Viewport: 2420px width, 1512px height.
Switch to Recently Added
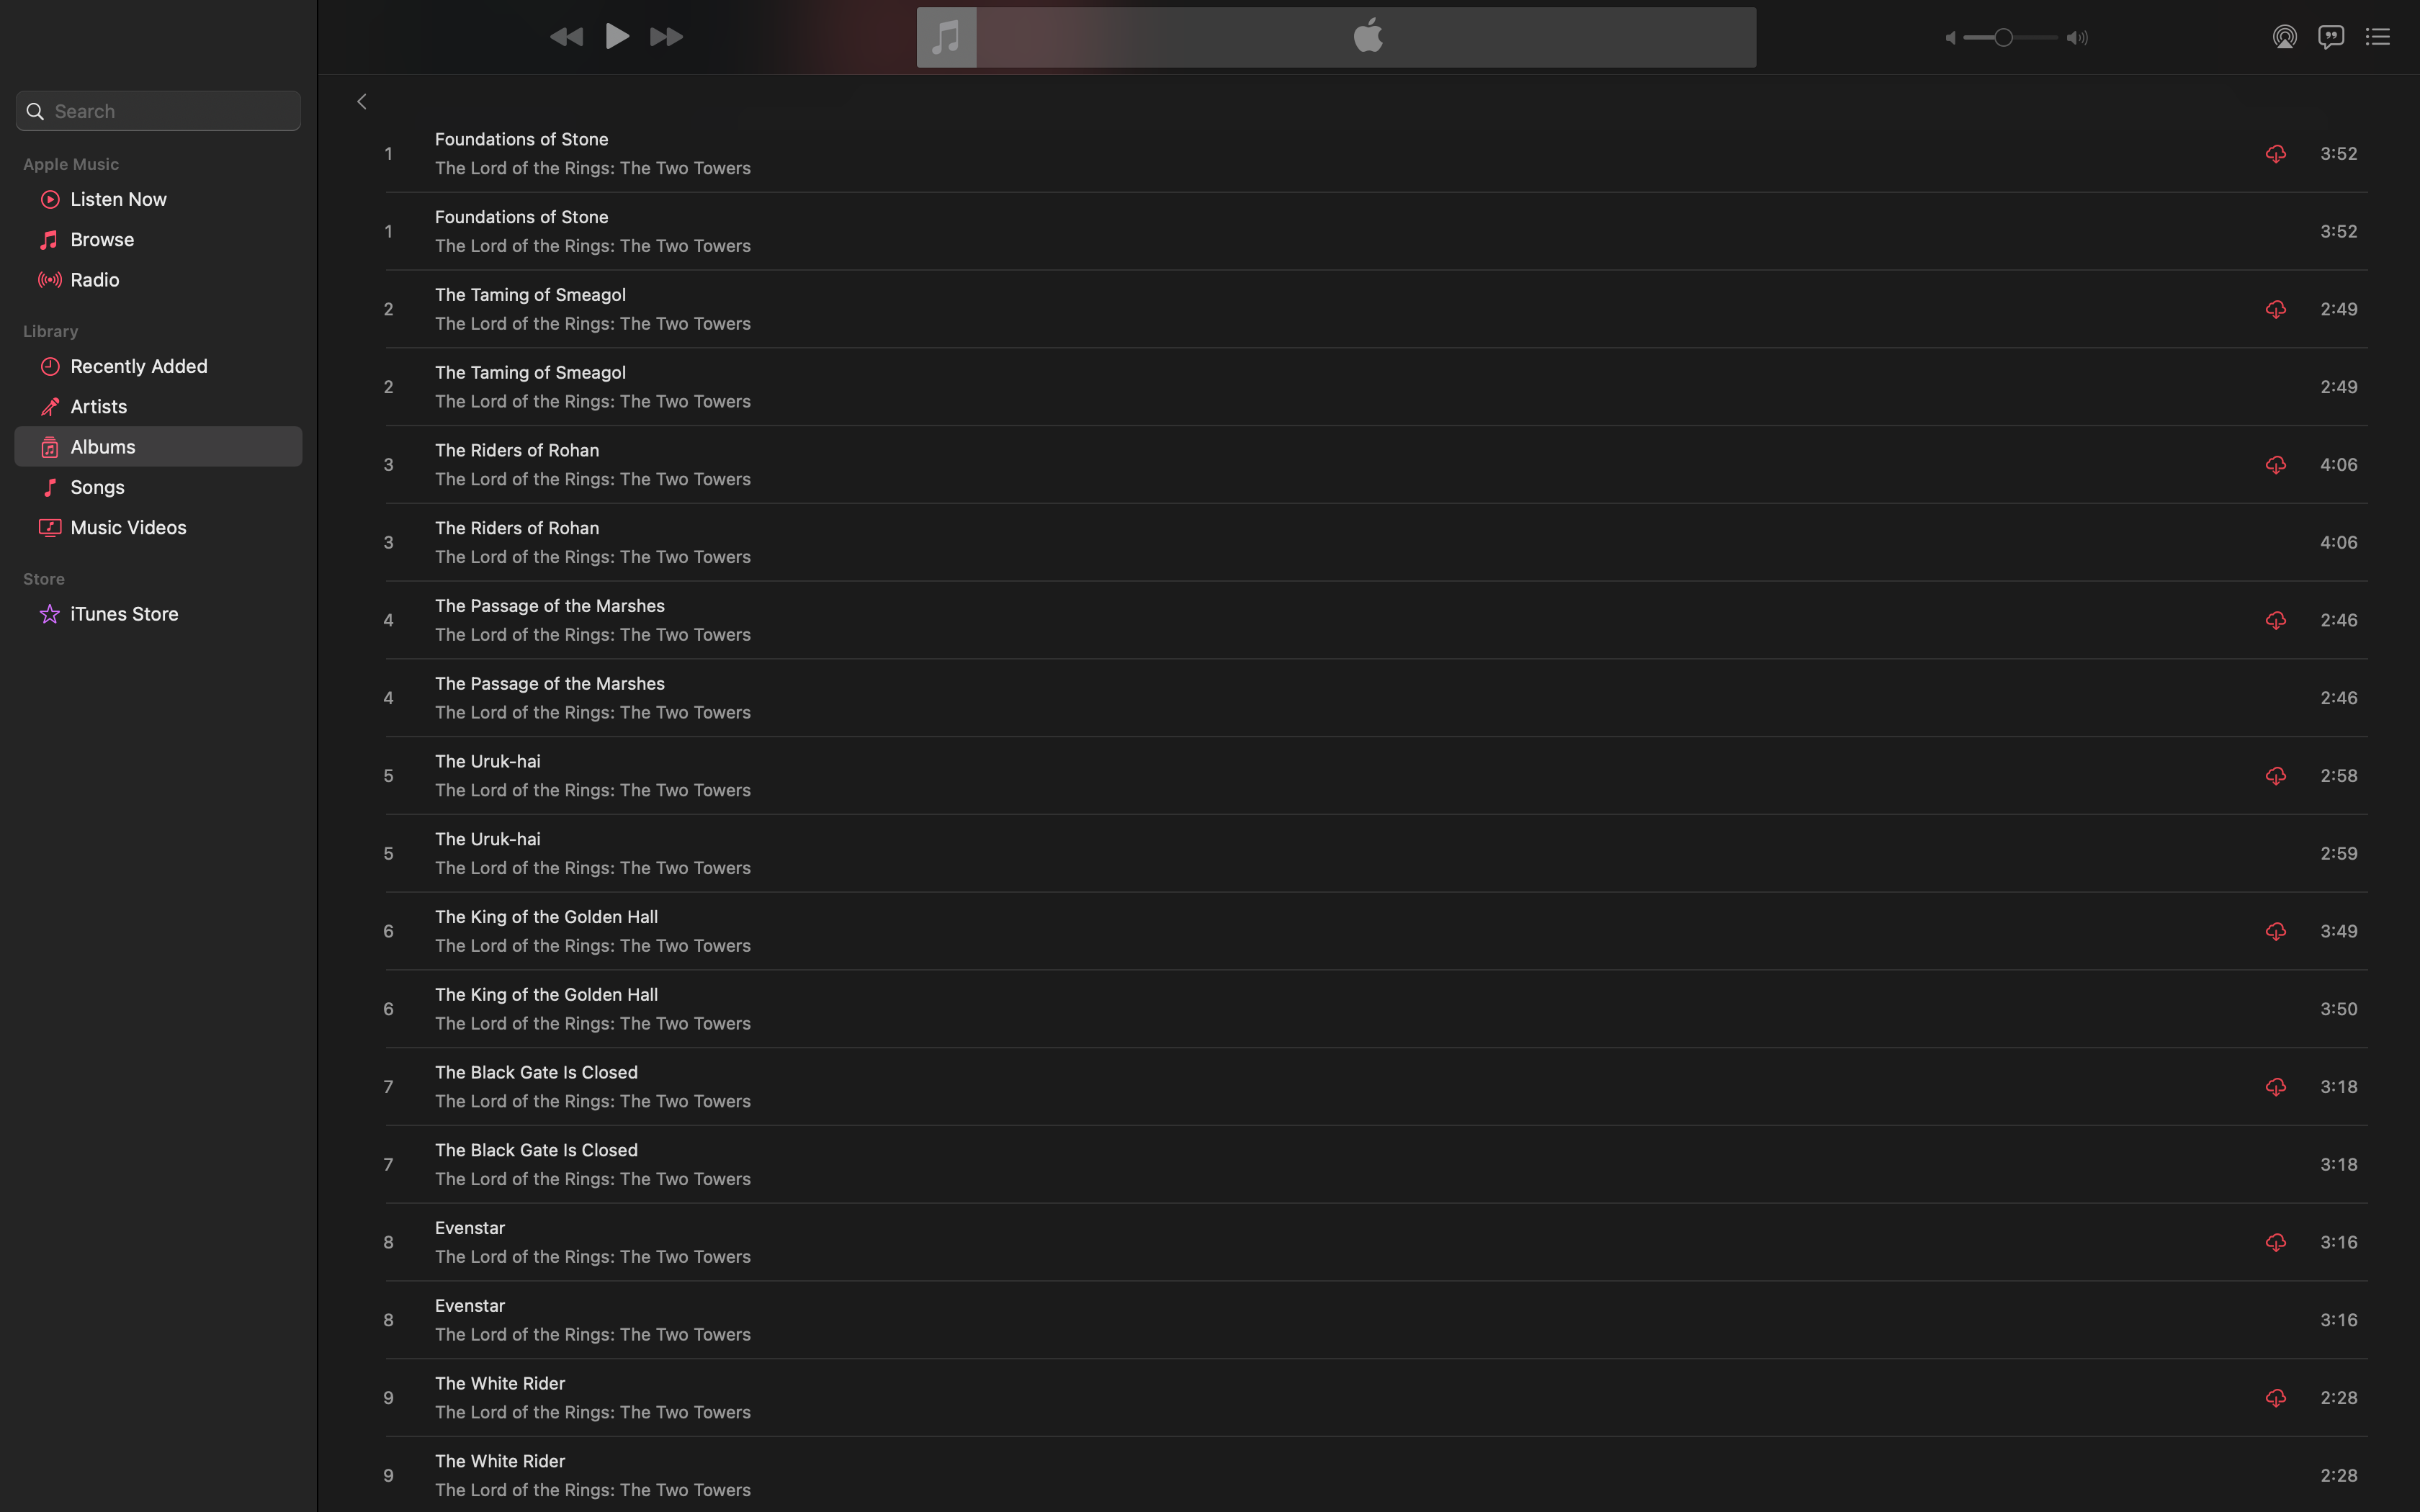(x=139, y=367)
